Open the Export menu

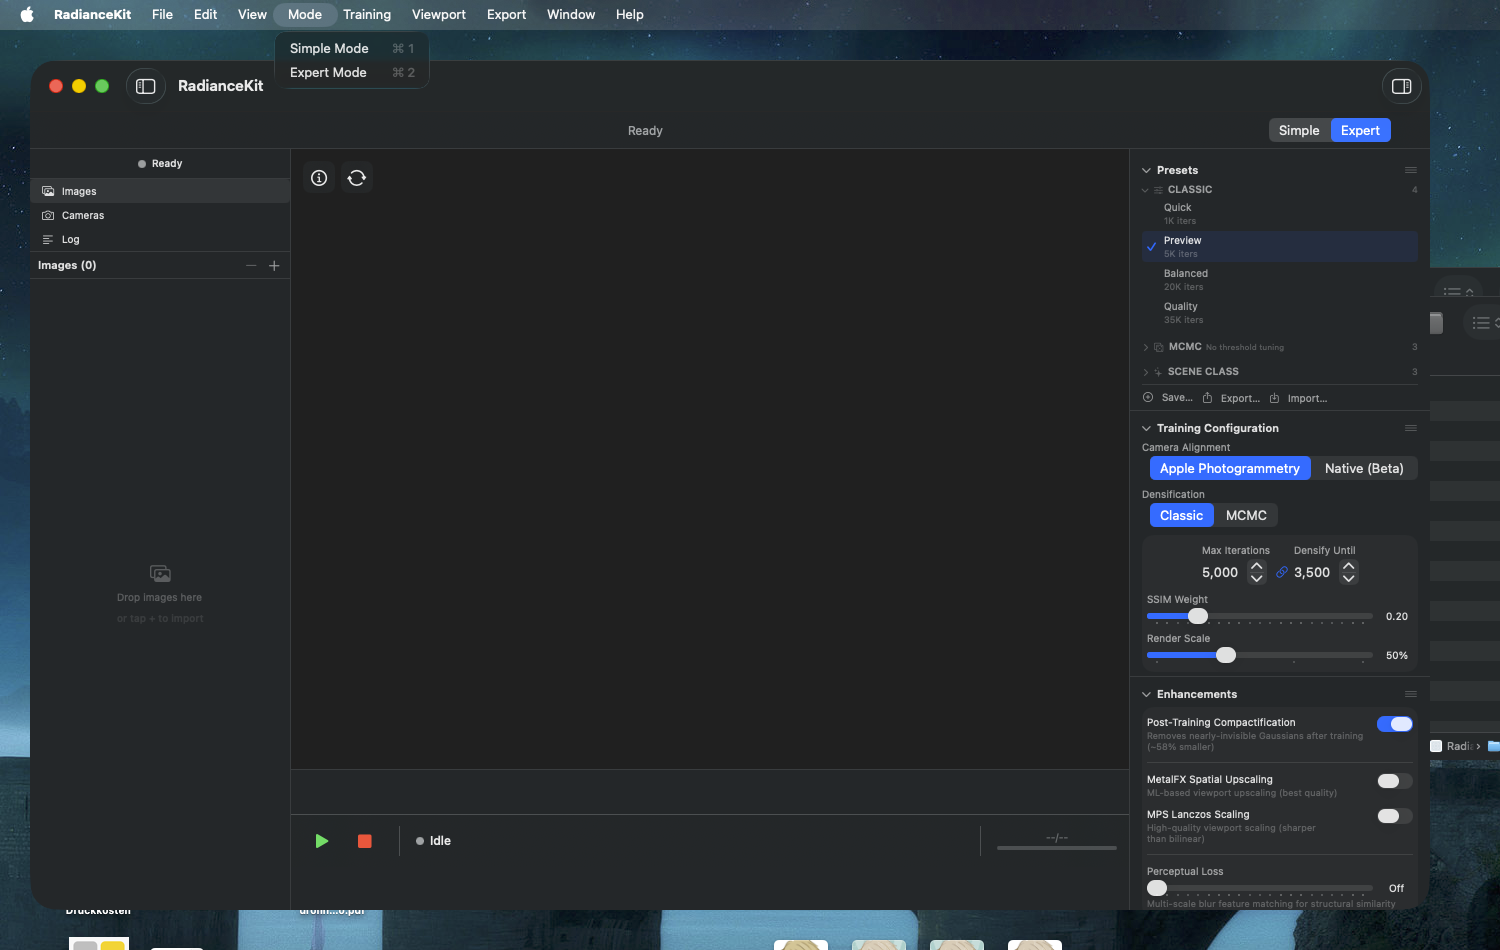point(506,14)
